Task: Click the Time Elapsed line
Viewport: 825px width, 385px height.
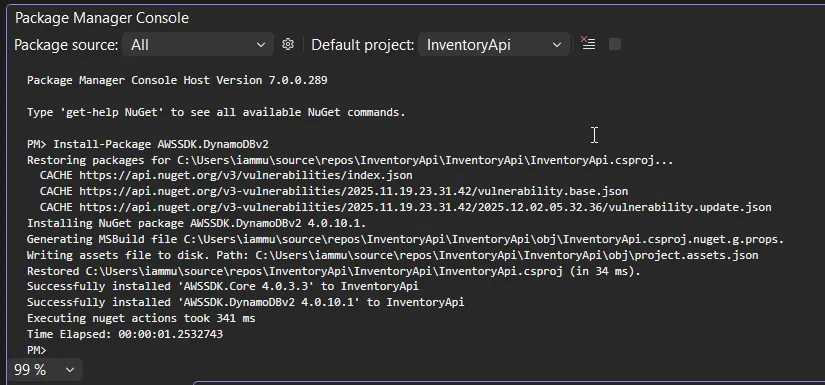Action: [125, 334]
